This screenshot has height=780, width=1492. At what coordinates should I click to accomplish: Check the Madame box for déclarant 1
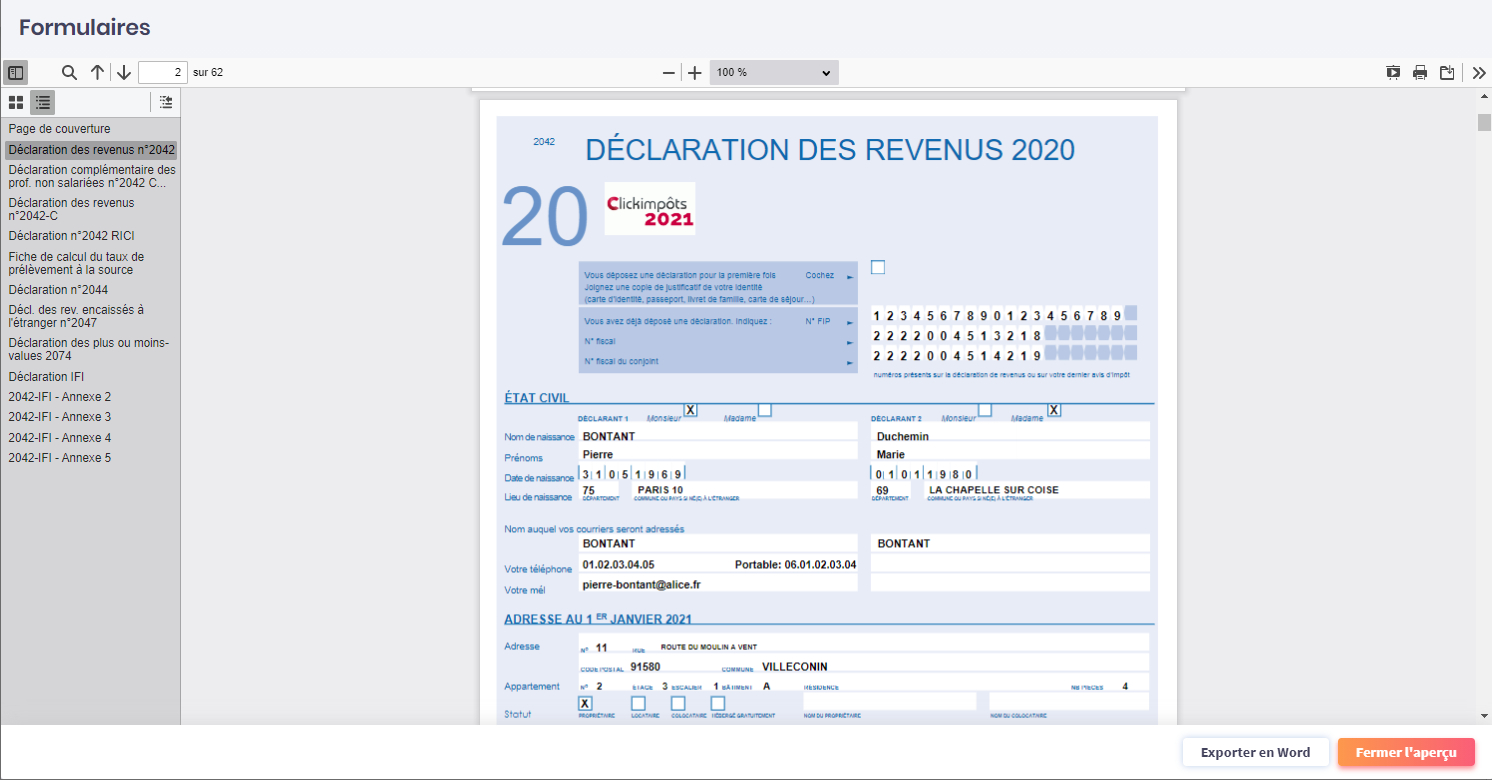coord(764,410)
